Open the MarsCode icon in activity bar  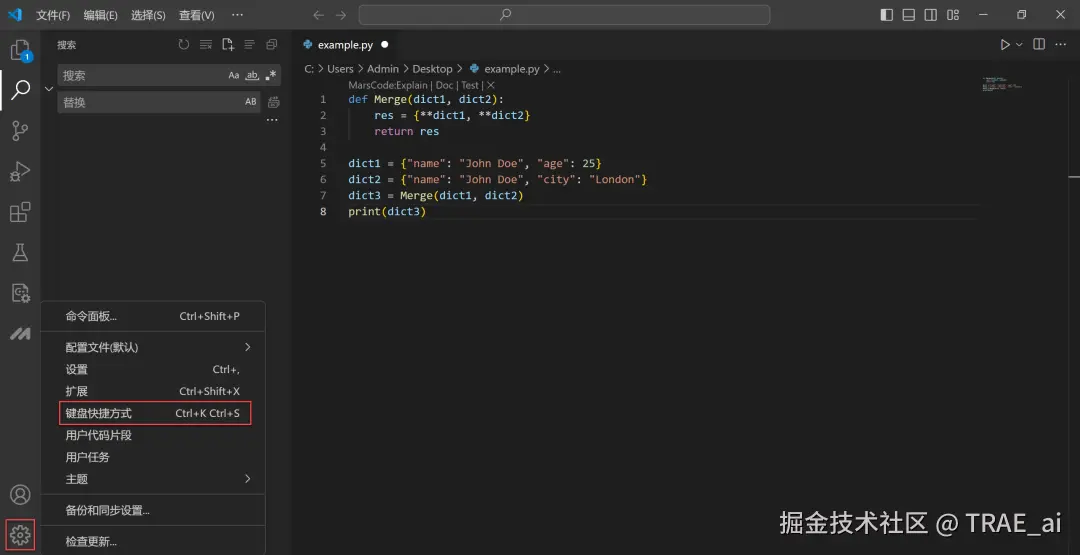point(20,334)
